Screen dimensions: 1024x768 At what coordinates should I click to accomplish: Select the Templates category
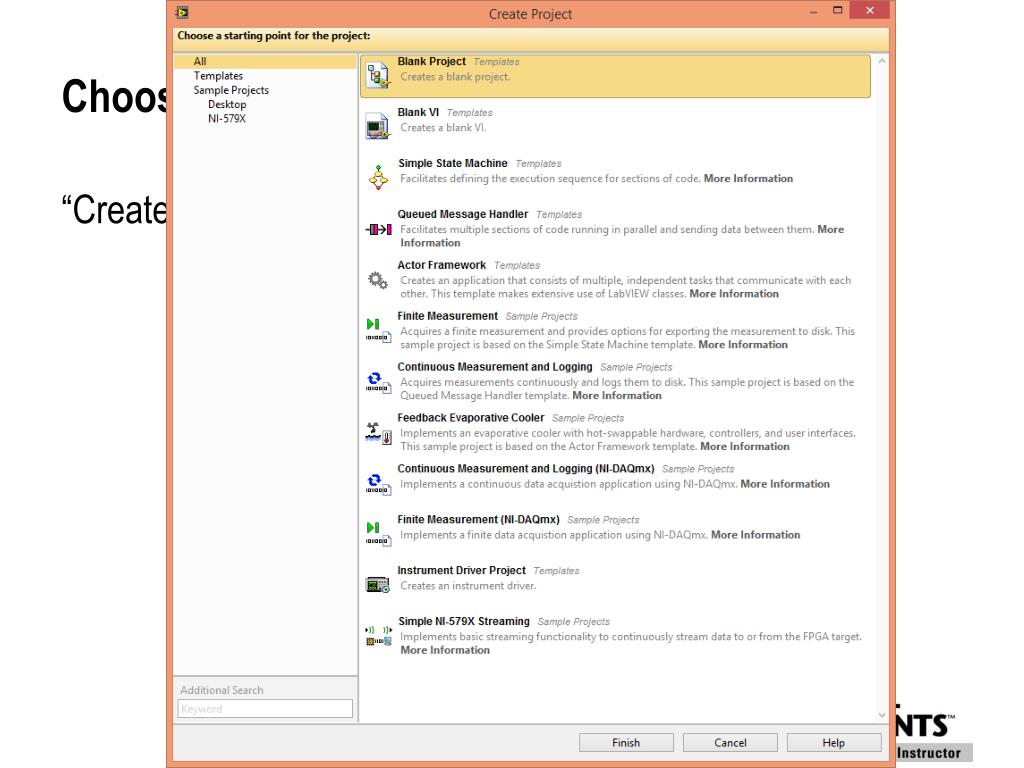(218, 76)
